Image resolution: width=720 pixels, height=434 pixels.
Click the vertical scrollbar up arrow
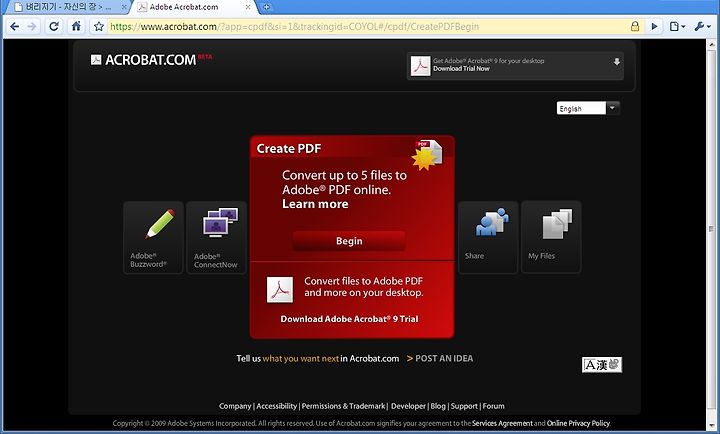(x=711, y=45)
